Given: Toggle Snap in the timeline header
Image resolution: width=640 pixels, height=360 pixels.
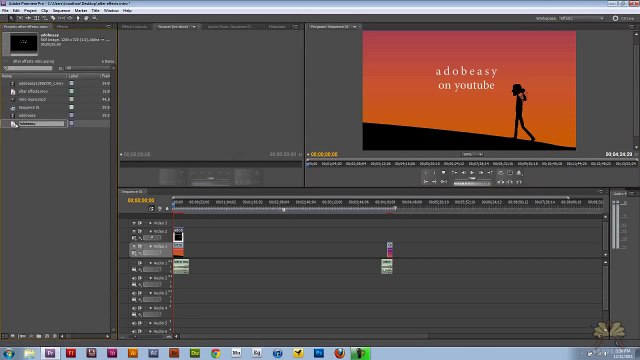Looking at the screenshot, I should [151, 209].
